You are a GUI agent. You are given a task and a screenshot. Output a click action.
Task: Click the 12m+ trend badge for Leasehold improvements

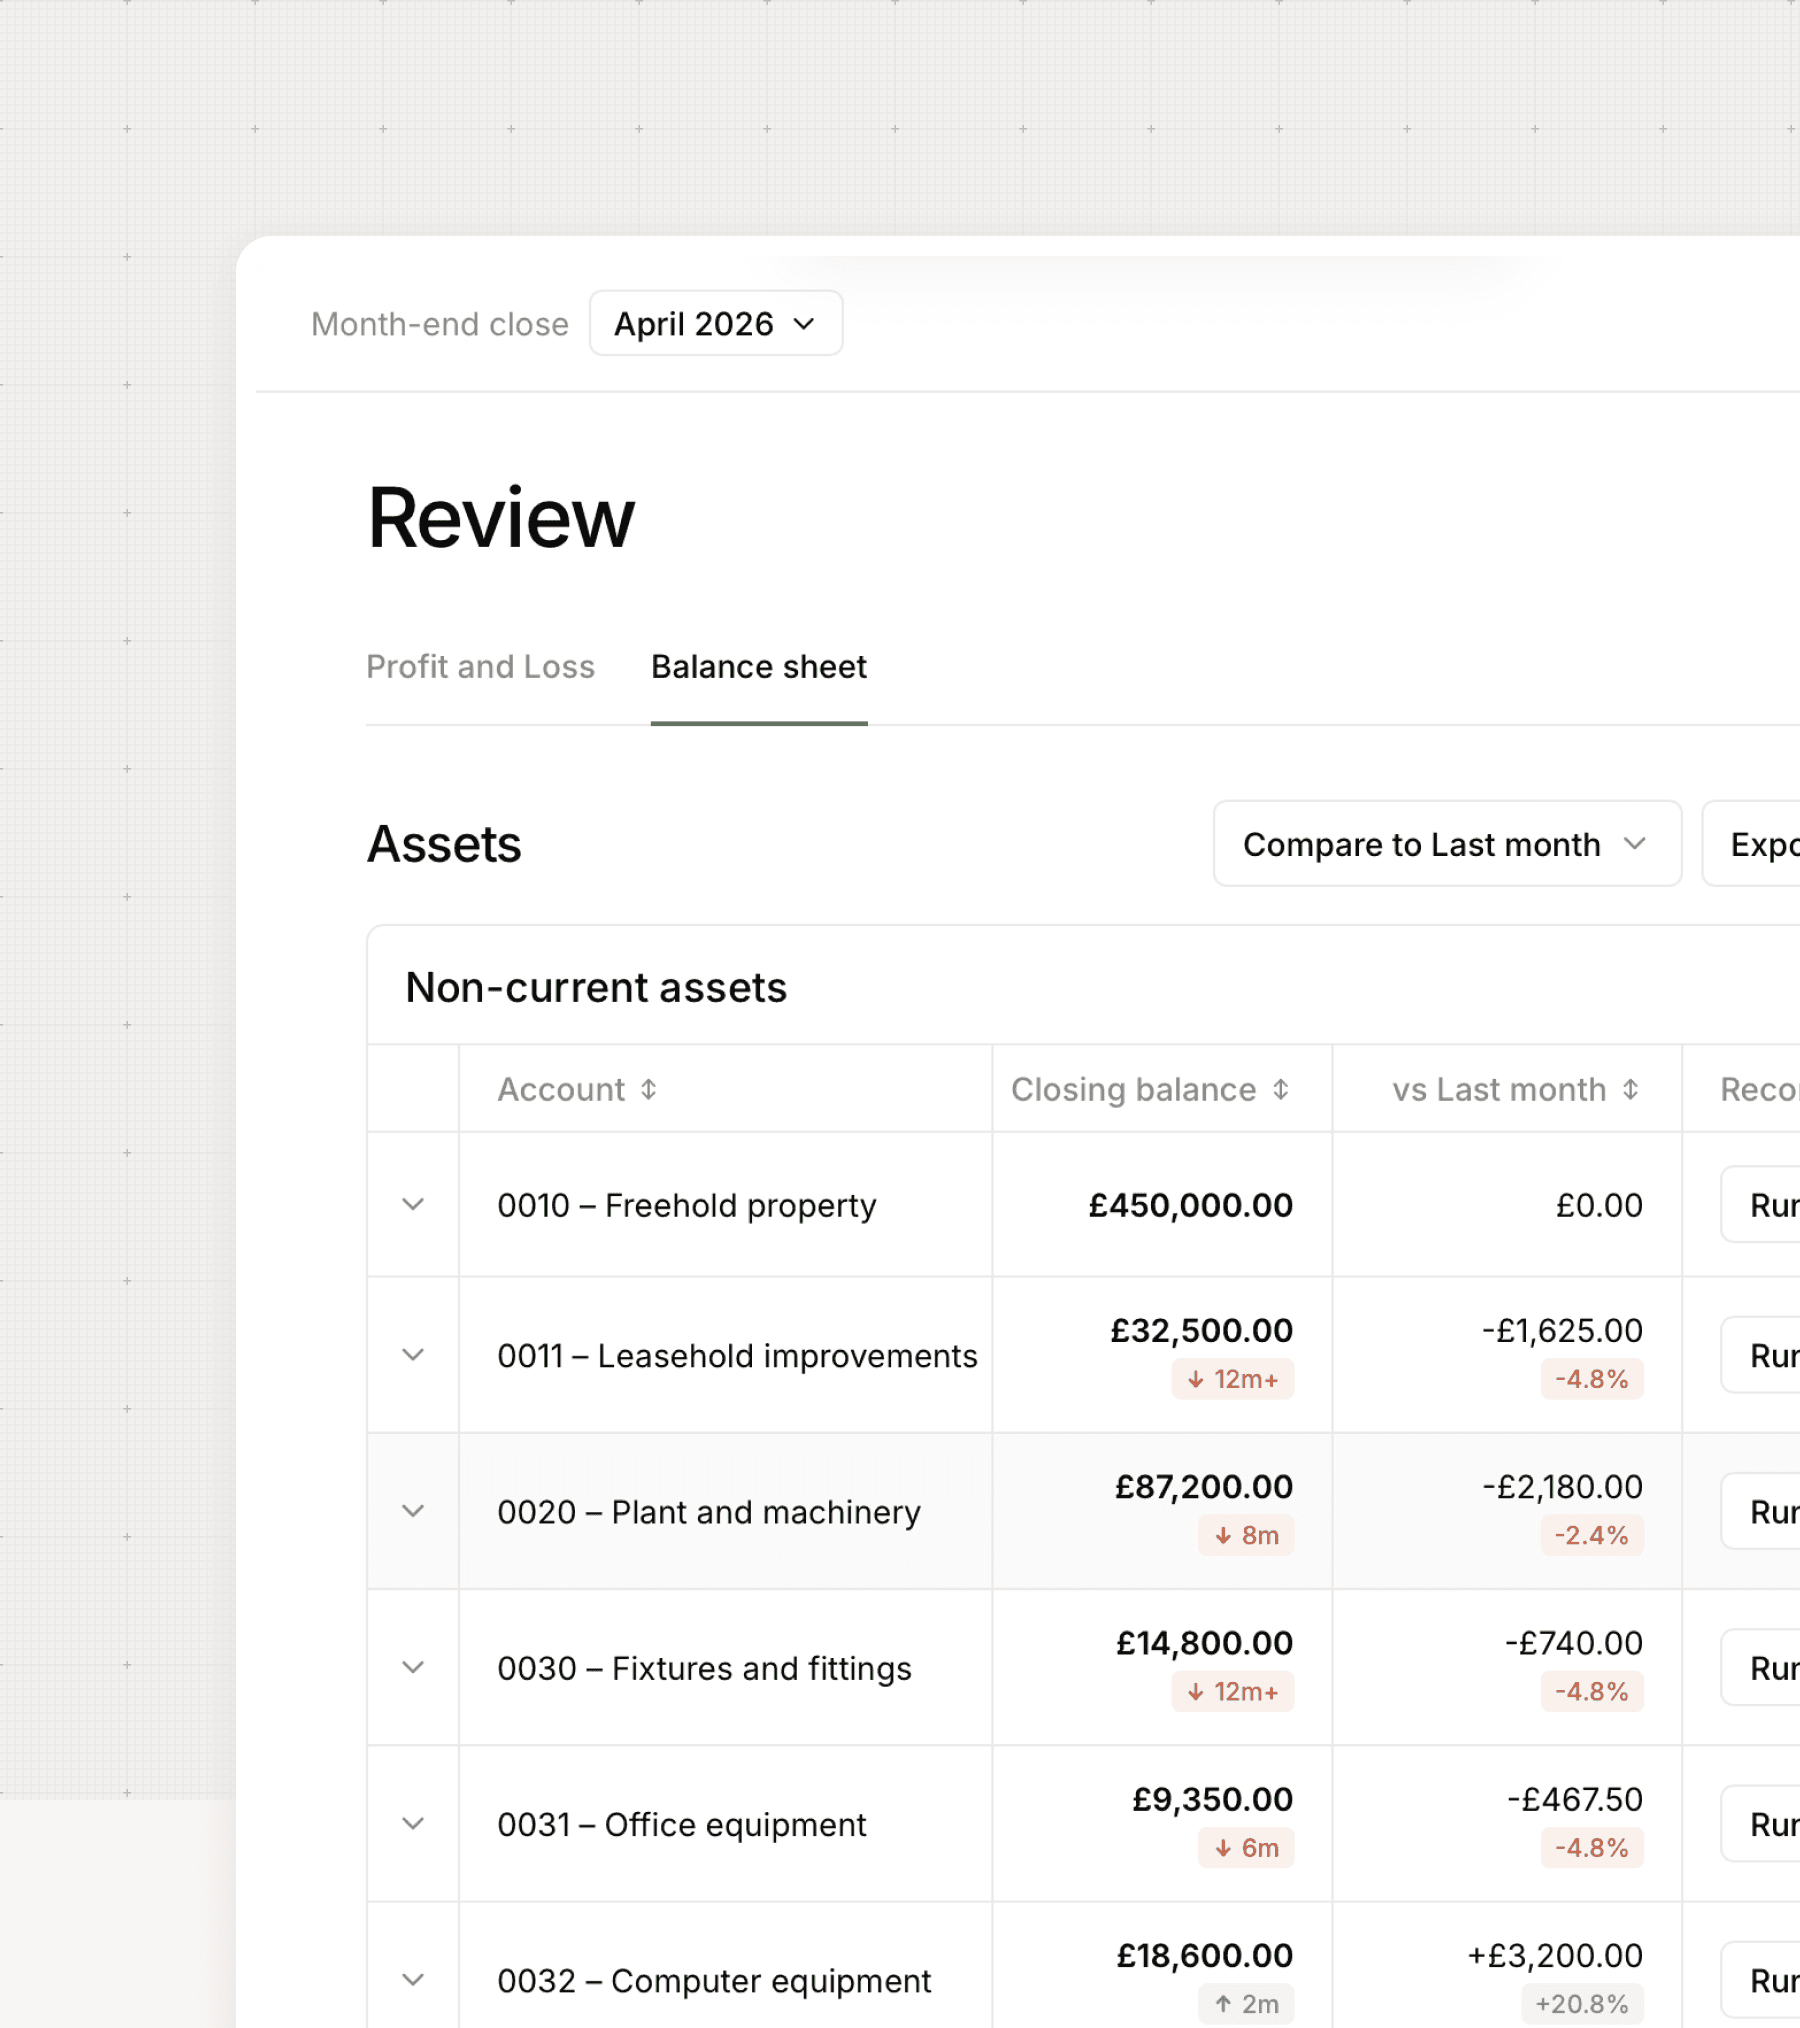(x=1233, y=1379)
